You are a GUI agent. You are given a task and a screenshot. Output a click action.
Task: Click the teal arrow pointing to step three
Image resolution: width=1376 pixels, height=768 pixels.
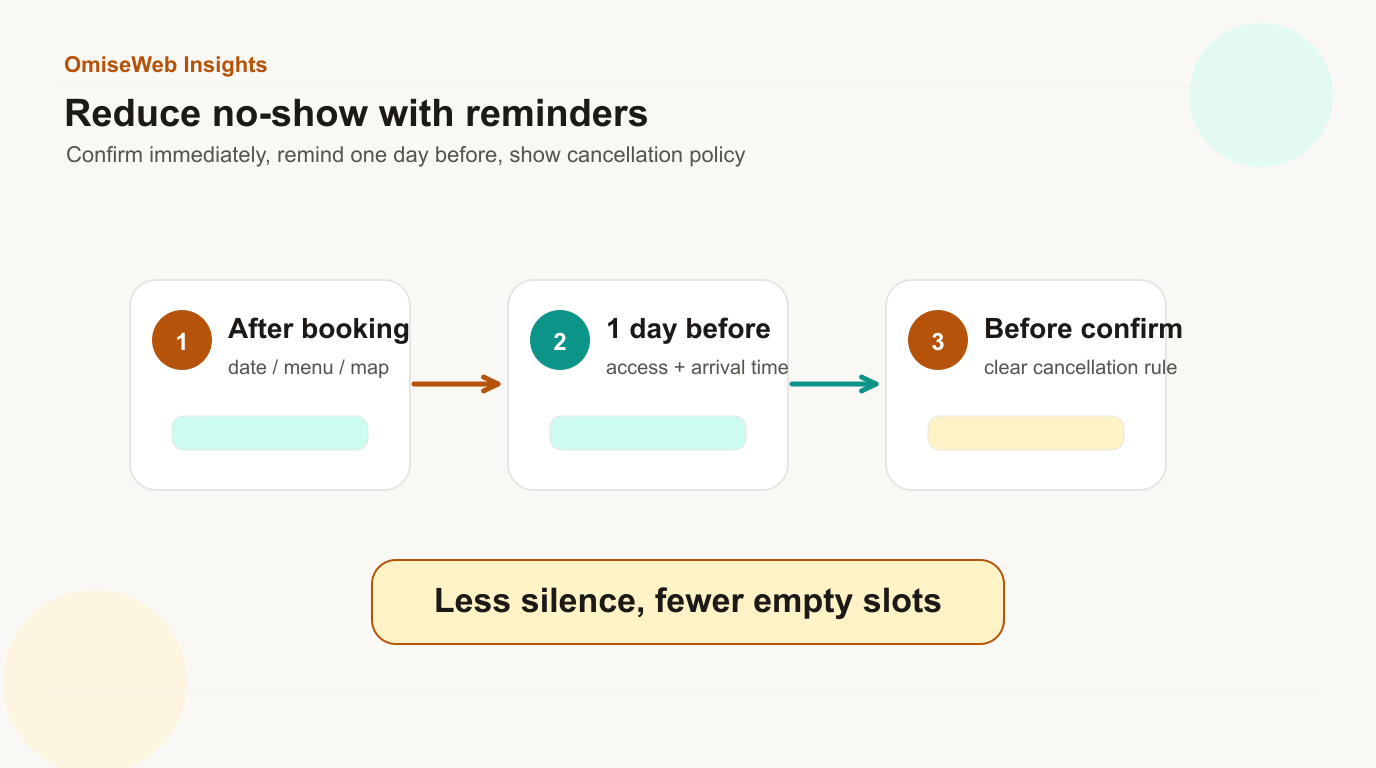pyautogui.click(x=834, y=384)
